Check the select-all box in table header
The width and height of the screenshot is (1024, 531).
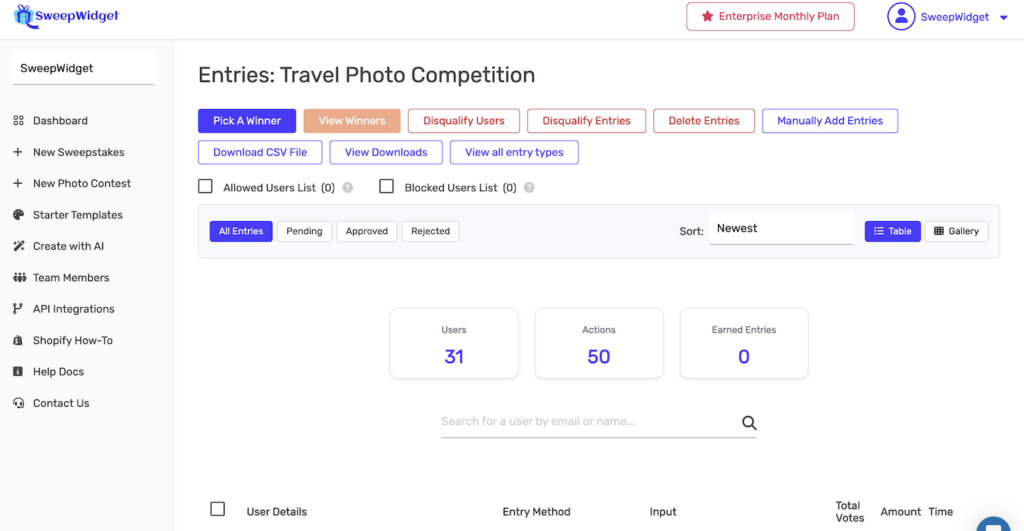click(x=217, y=509)
